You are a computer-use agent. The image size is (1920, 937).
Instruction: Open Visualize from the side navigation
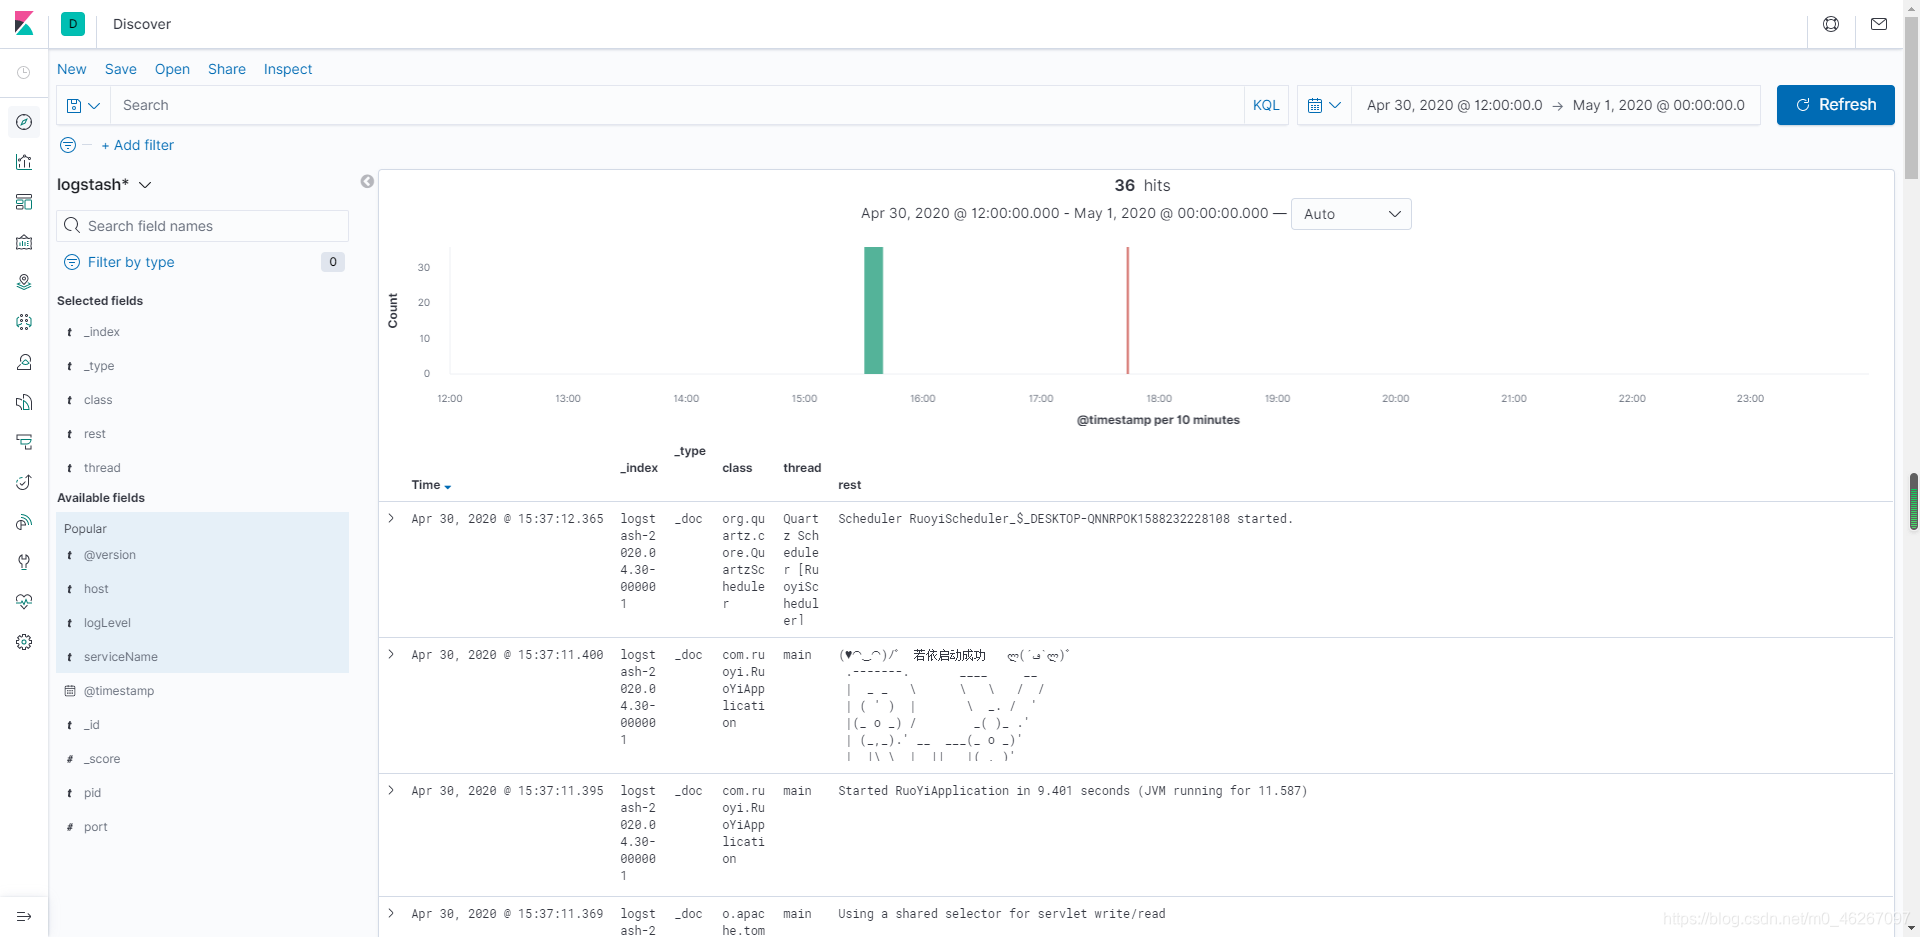point(24,162)
